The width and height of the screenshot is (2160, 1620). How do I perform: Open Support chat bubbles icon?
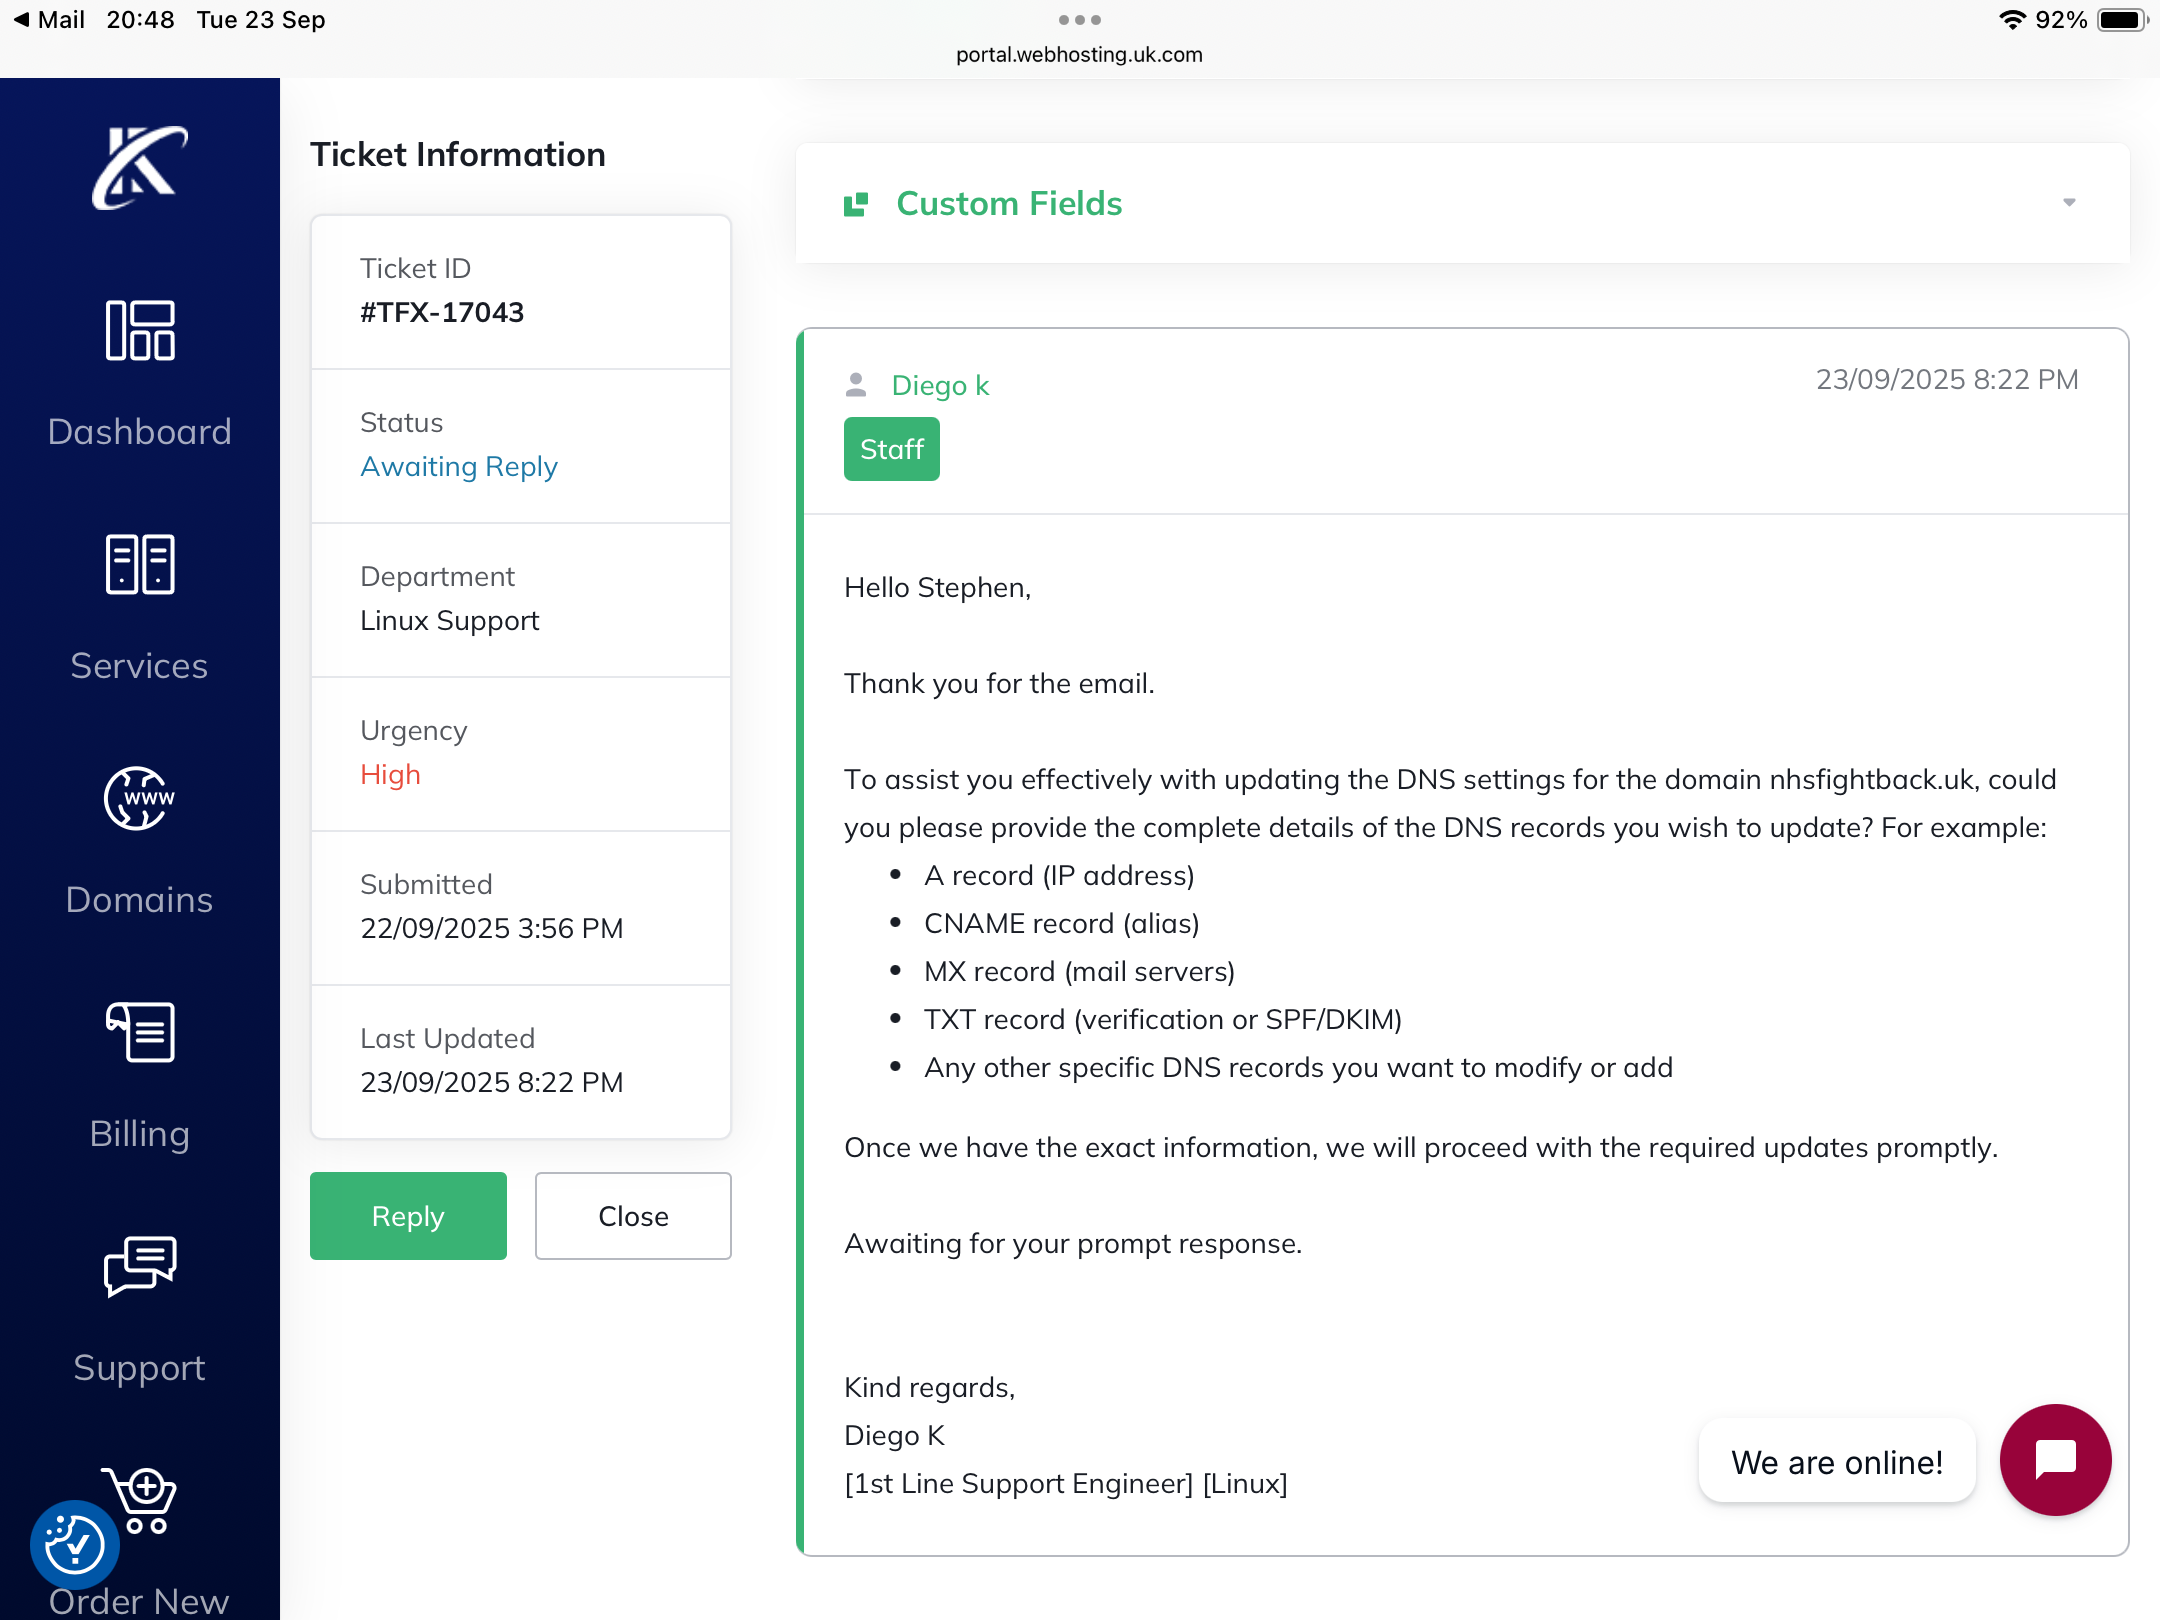[139, 1267]
